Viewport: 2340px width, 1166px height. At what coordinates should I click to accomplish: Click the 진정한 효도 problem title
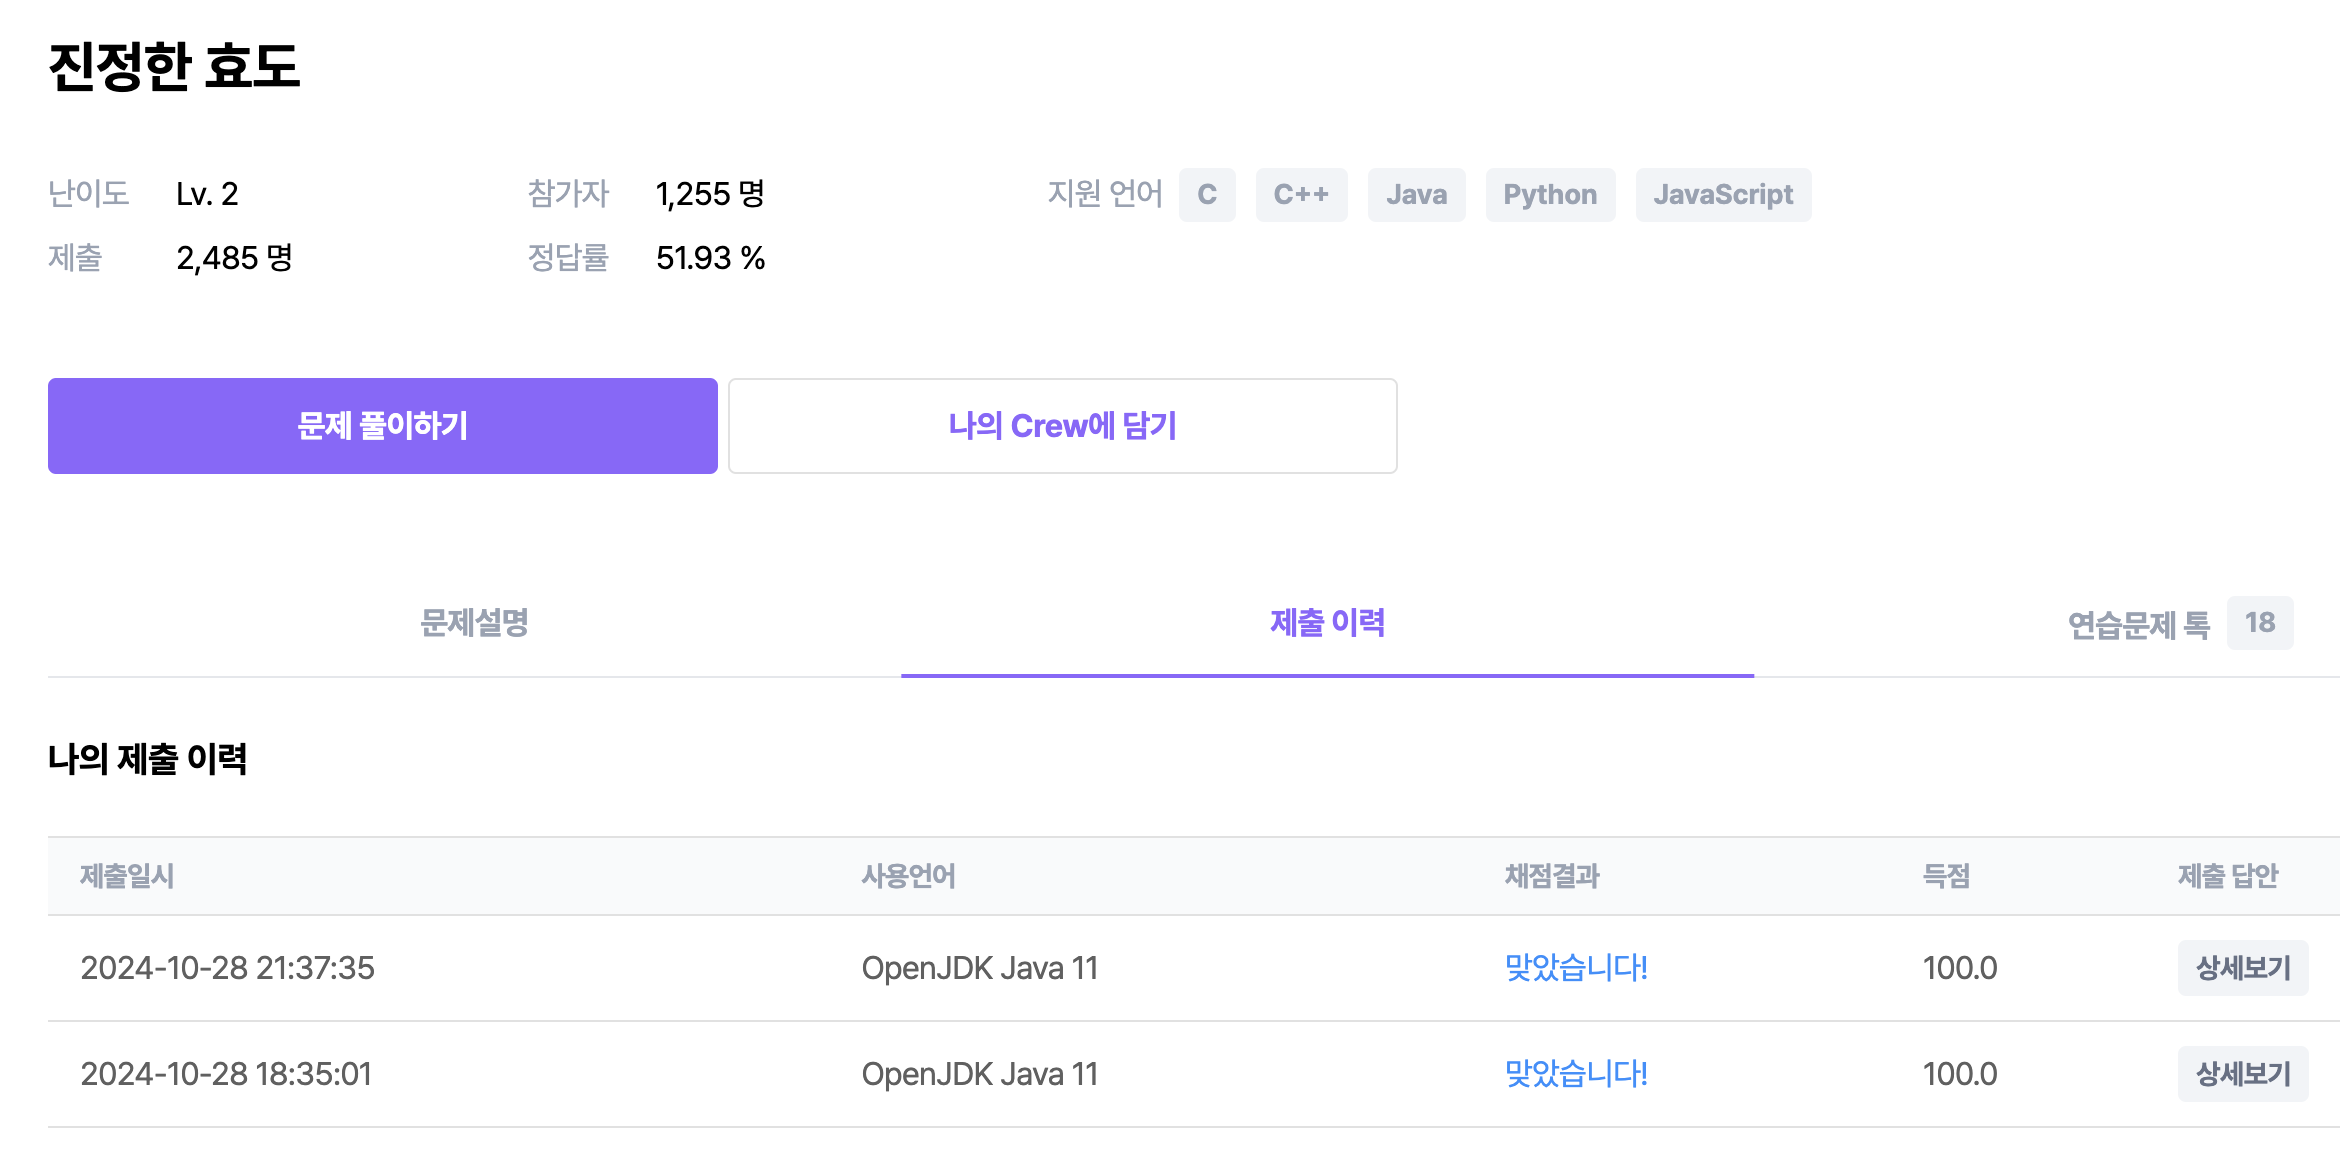coord(174,67)
